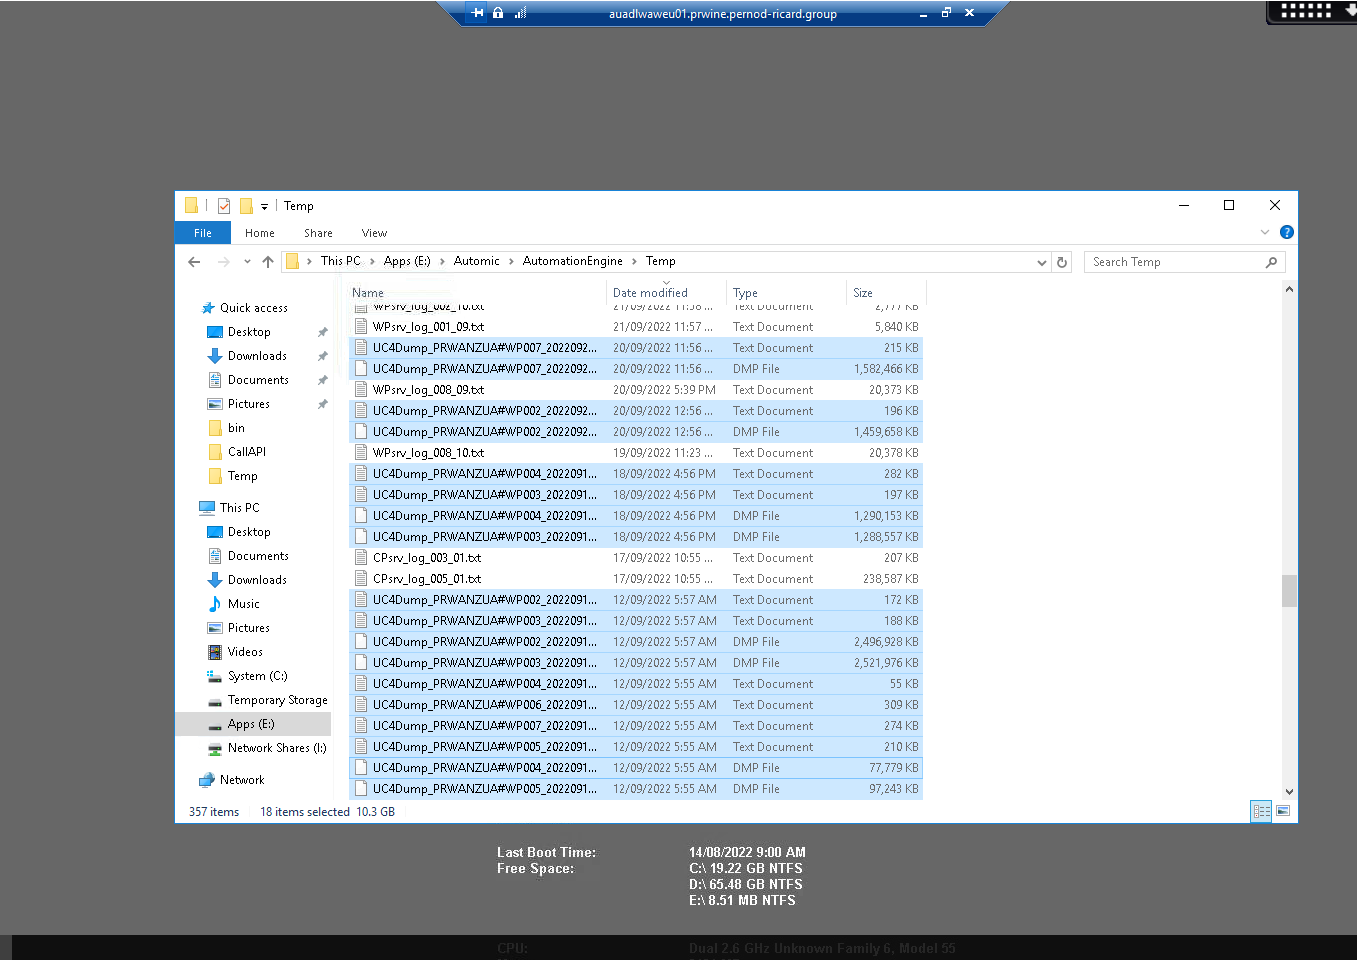Open Apps (E:) from the breadcrumb path
The height and width of the screenshot is (960, 1357).
point(405,261)
